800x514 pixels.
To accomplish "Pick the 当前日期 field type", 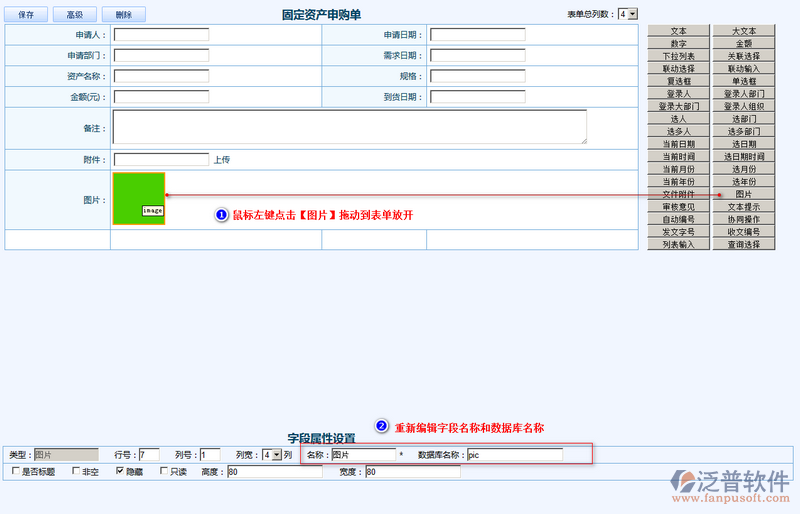I will 678,144.
